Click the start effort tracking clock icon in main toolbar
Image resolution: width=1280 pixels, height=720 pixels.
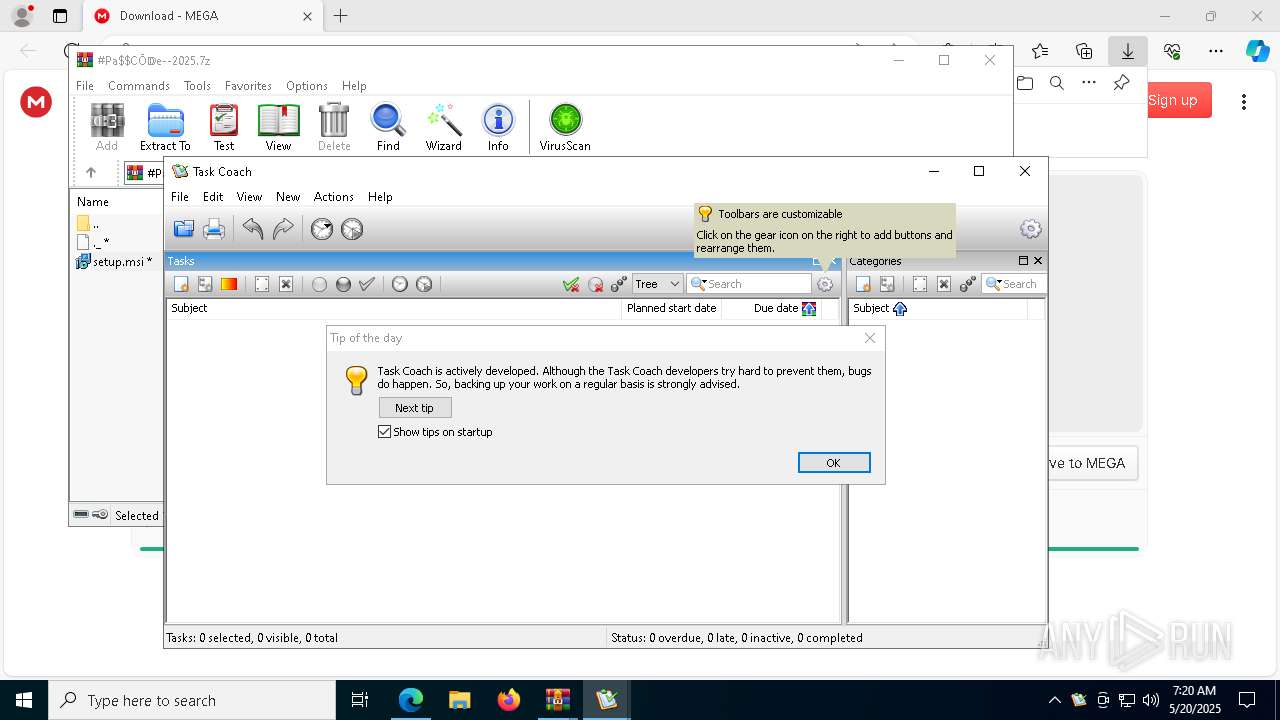click(x=322, y=230)
